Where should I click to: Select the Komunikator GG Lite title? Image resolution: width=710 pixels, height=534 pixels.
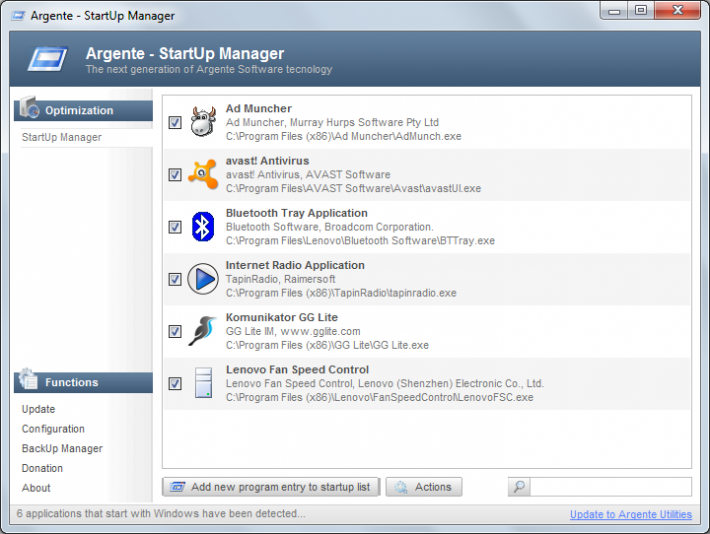pos(282,317)
